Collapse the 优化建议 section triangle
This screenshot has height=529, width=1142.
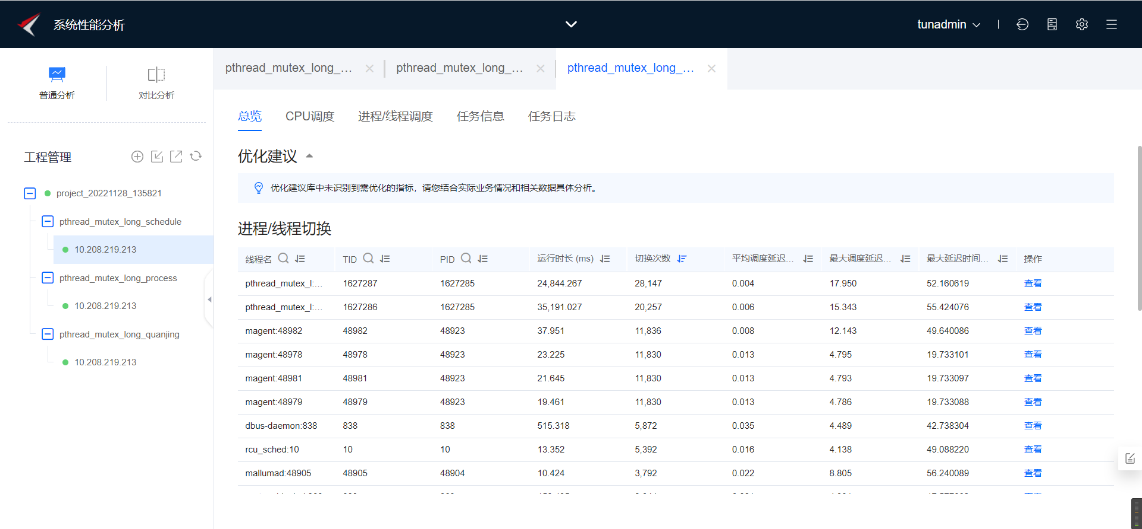pos(310,156)
